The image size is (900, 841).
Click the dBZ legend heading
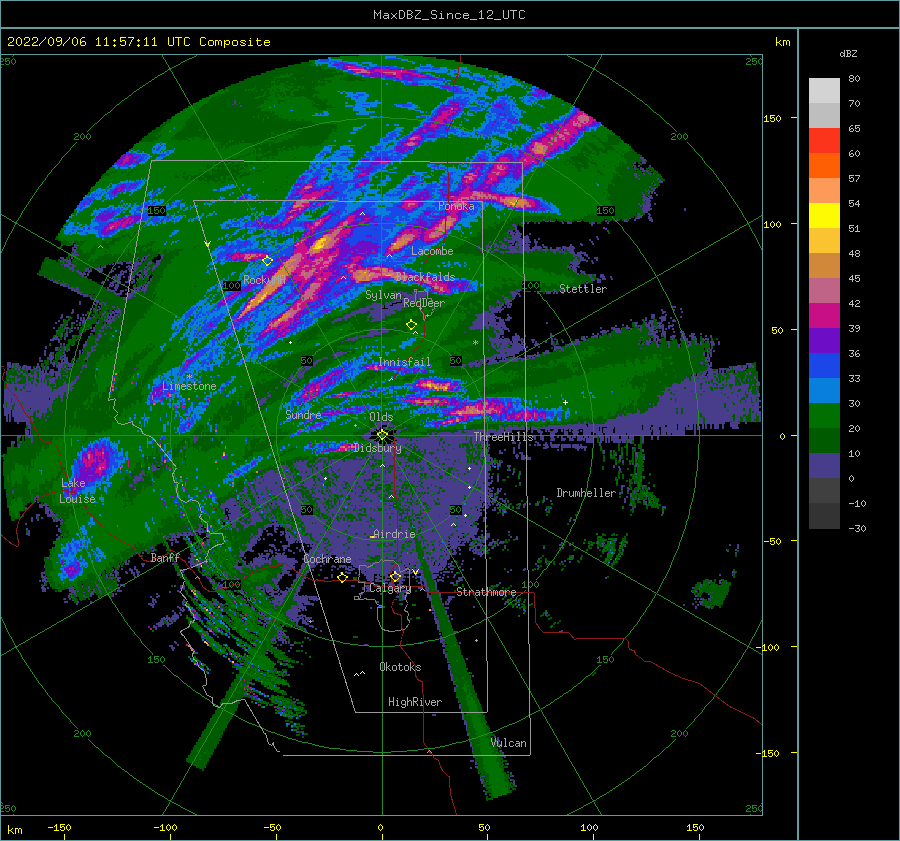pos(848,53)
